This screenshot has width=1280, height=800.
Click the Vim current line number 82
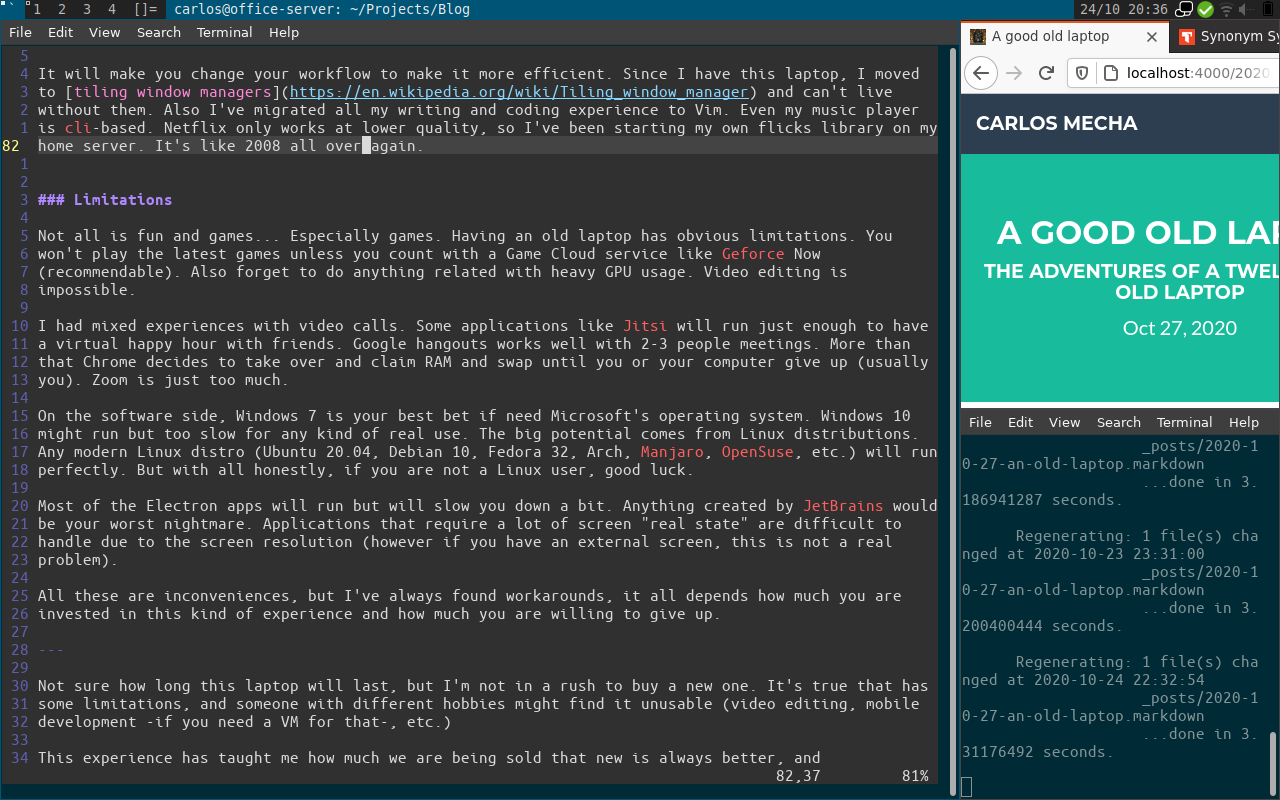(x=11, y=146)
